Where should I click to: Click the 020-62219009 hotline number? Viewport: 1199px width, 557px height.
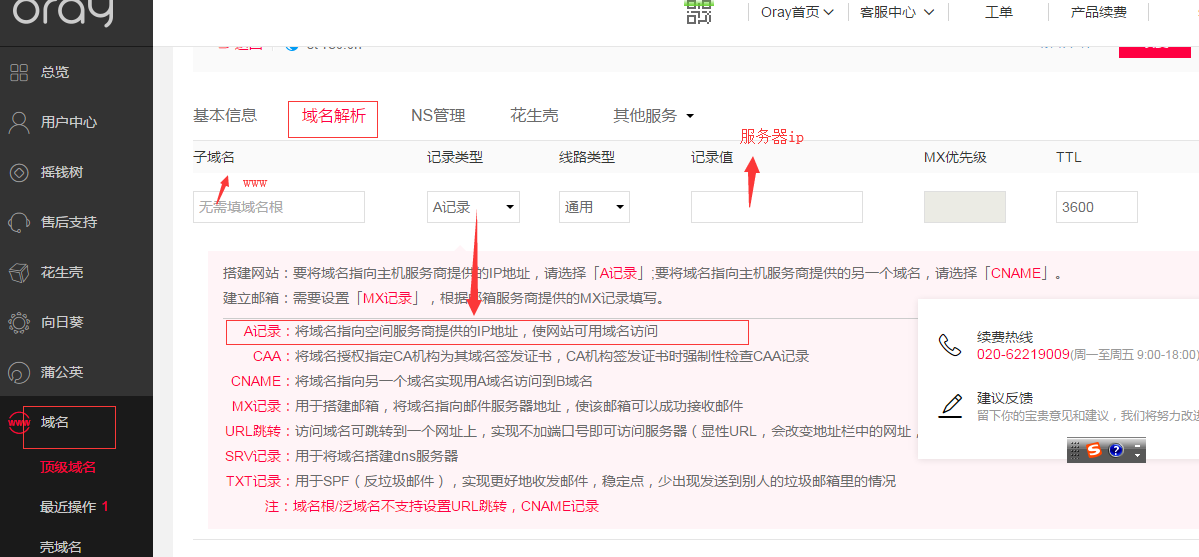[x=1022, y=354]
